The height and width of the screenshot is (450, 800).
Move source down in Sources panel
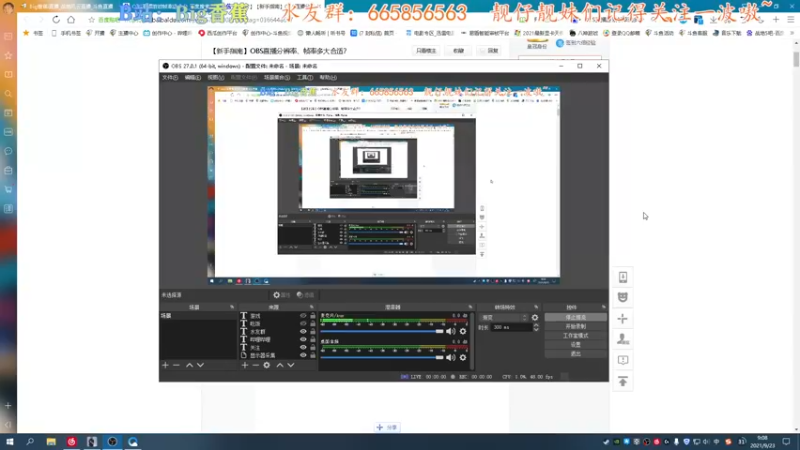tap(291, 365)
